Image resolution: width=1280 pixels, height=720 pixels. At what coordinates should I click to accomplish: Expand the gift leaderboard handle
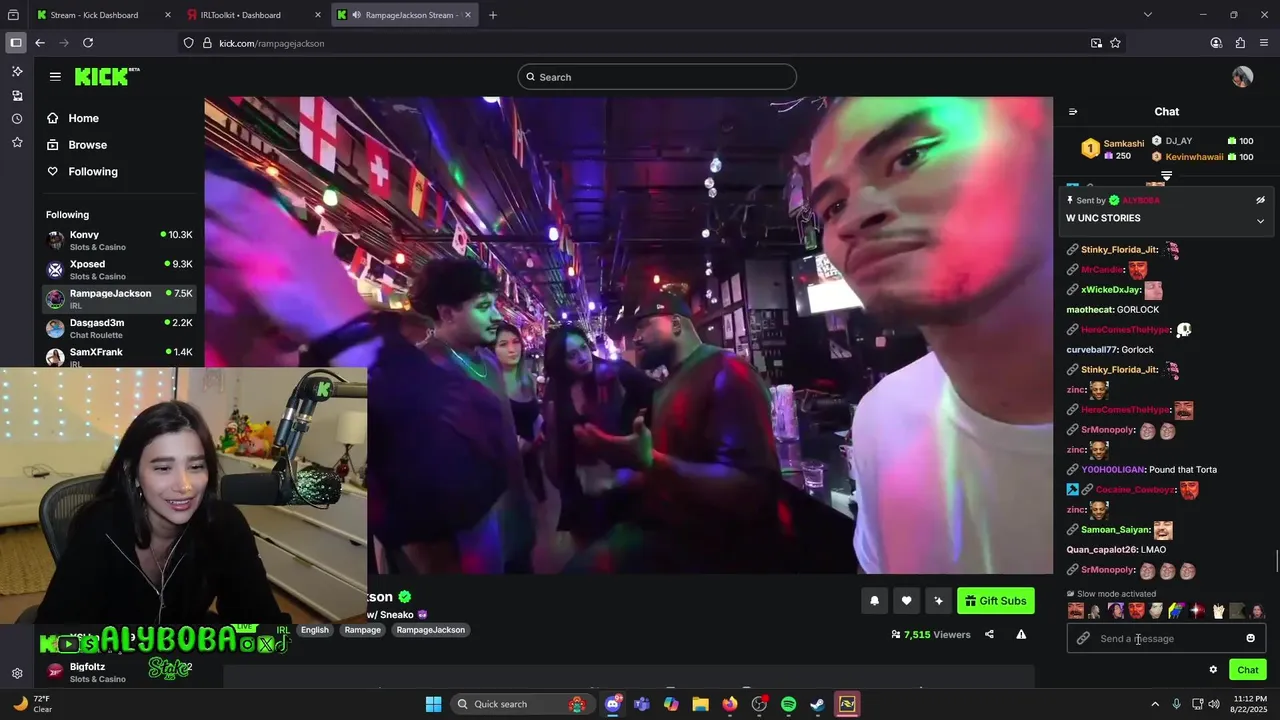1166,176
